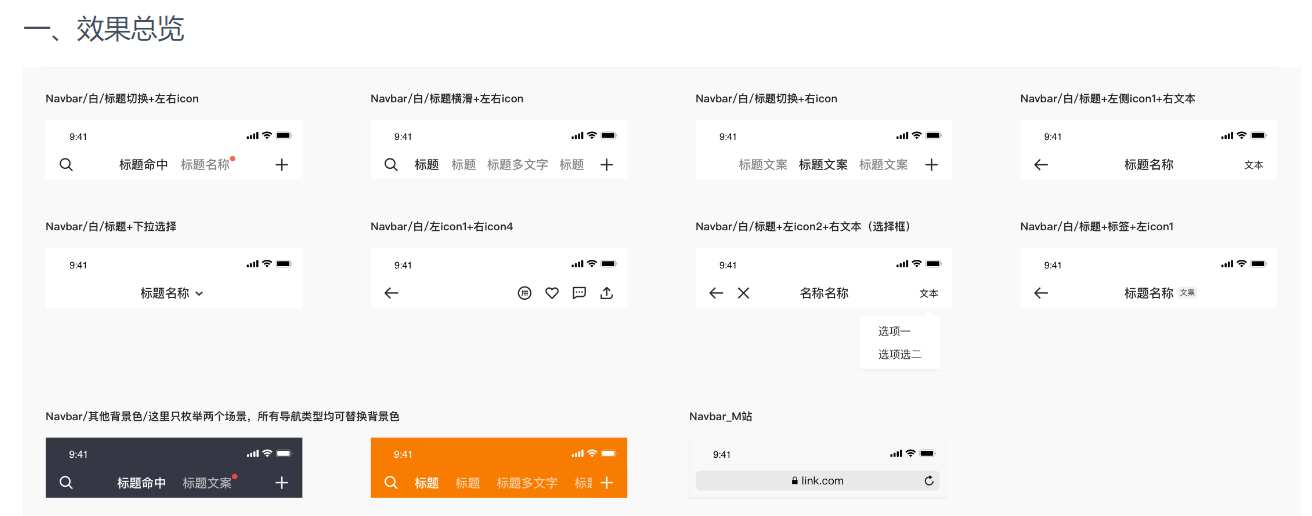The image size is (1312, 516).
Task: Click search icon in 标题切换+左右icon white navbar
Action: click(x=66, y=165)
